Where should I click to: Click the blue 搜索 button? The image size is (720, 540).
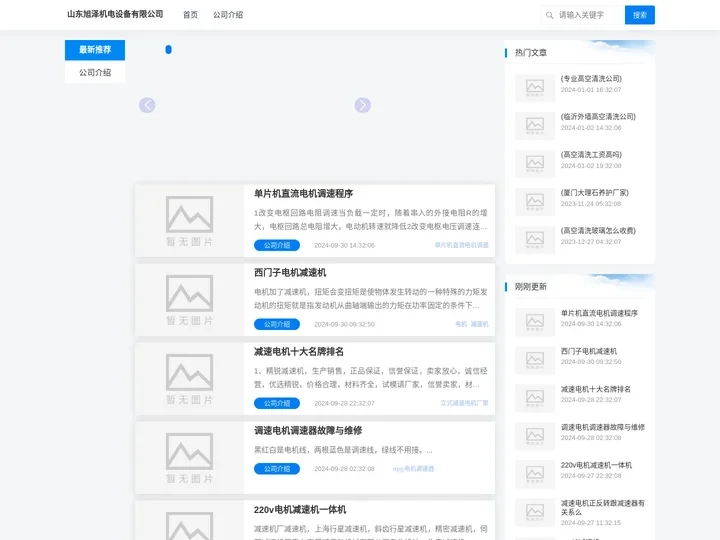coord(640,15)
